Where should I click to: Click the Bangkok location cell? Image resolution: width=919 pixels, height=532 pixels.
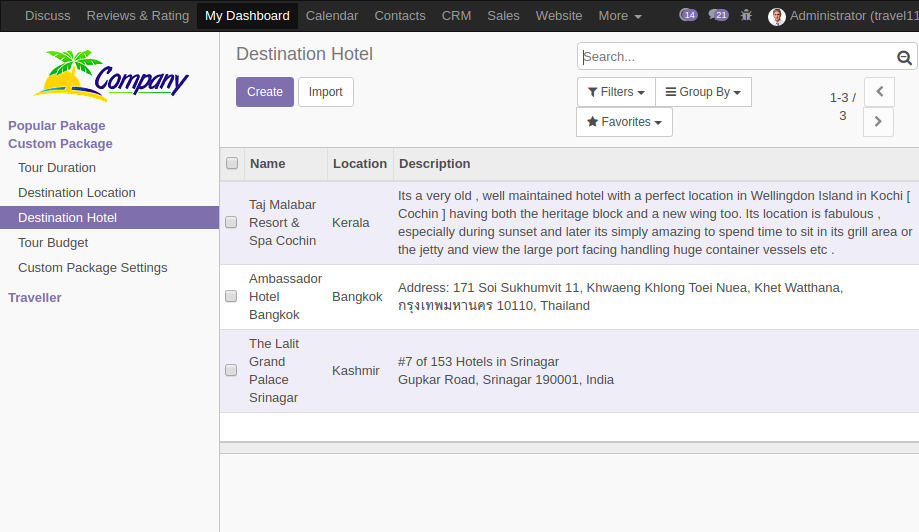click(357, 296)
